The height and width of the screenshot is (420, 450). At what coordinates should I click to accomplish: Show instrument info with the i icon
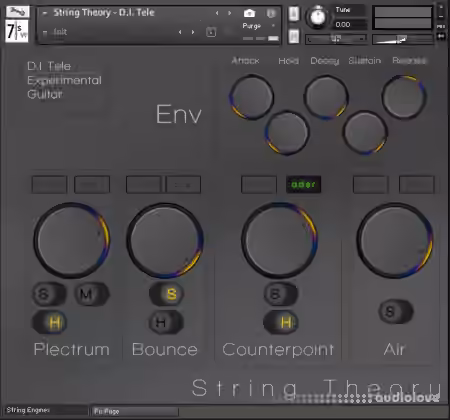point(271,13)
